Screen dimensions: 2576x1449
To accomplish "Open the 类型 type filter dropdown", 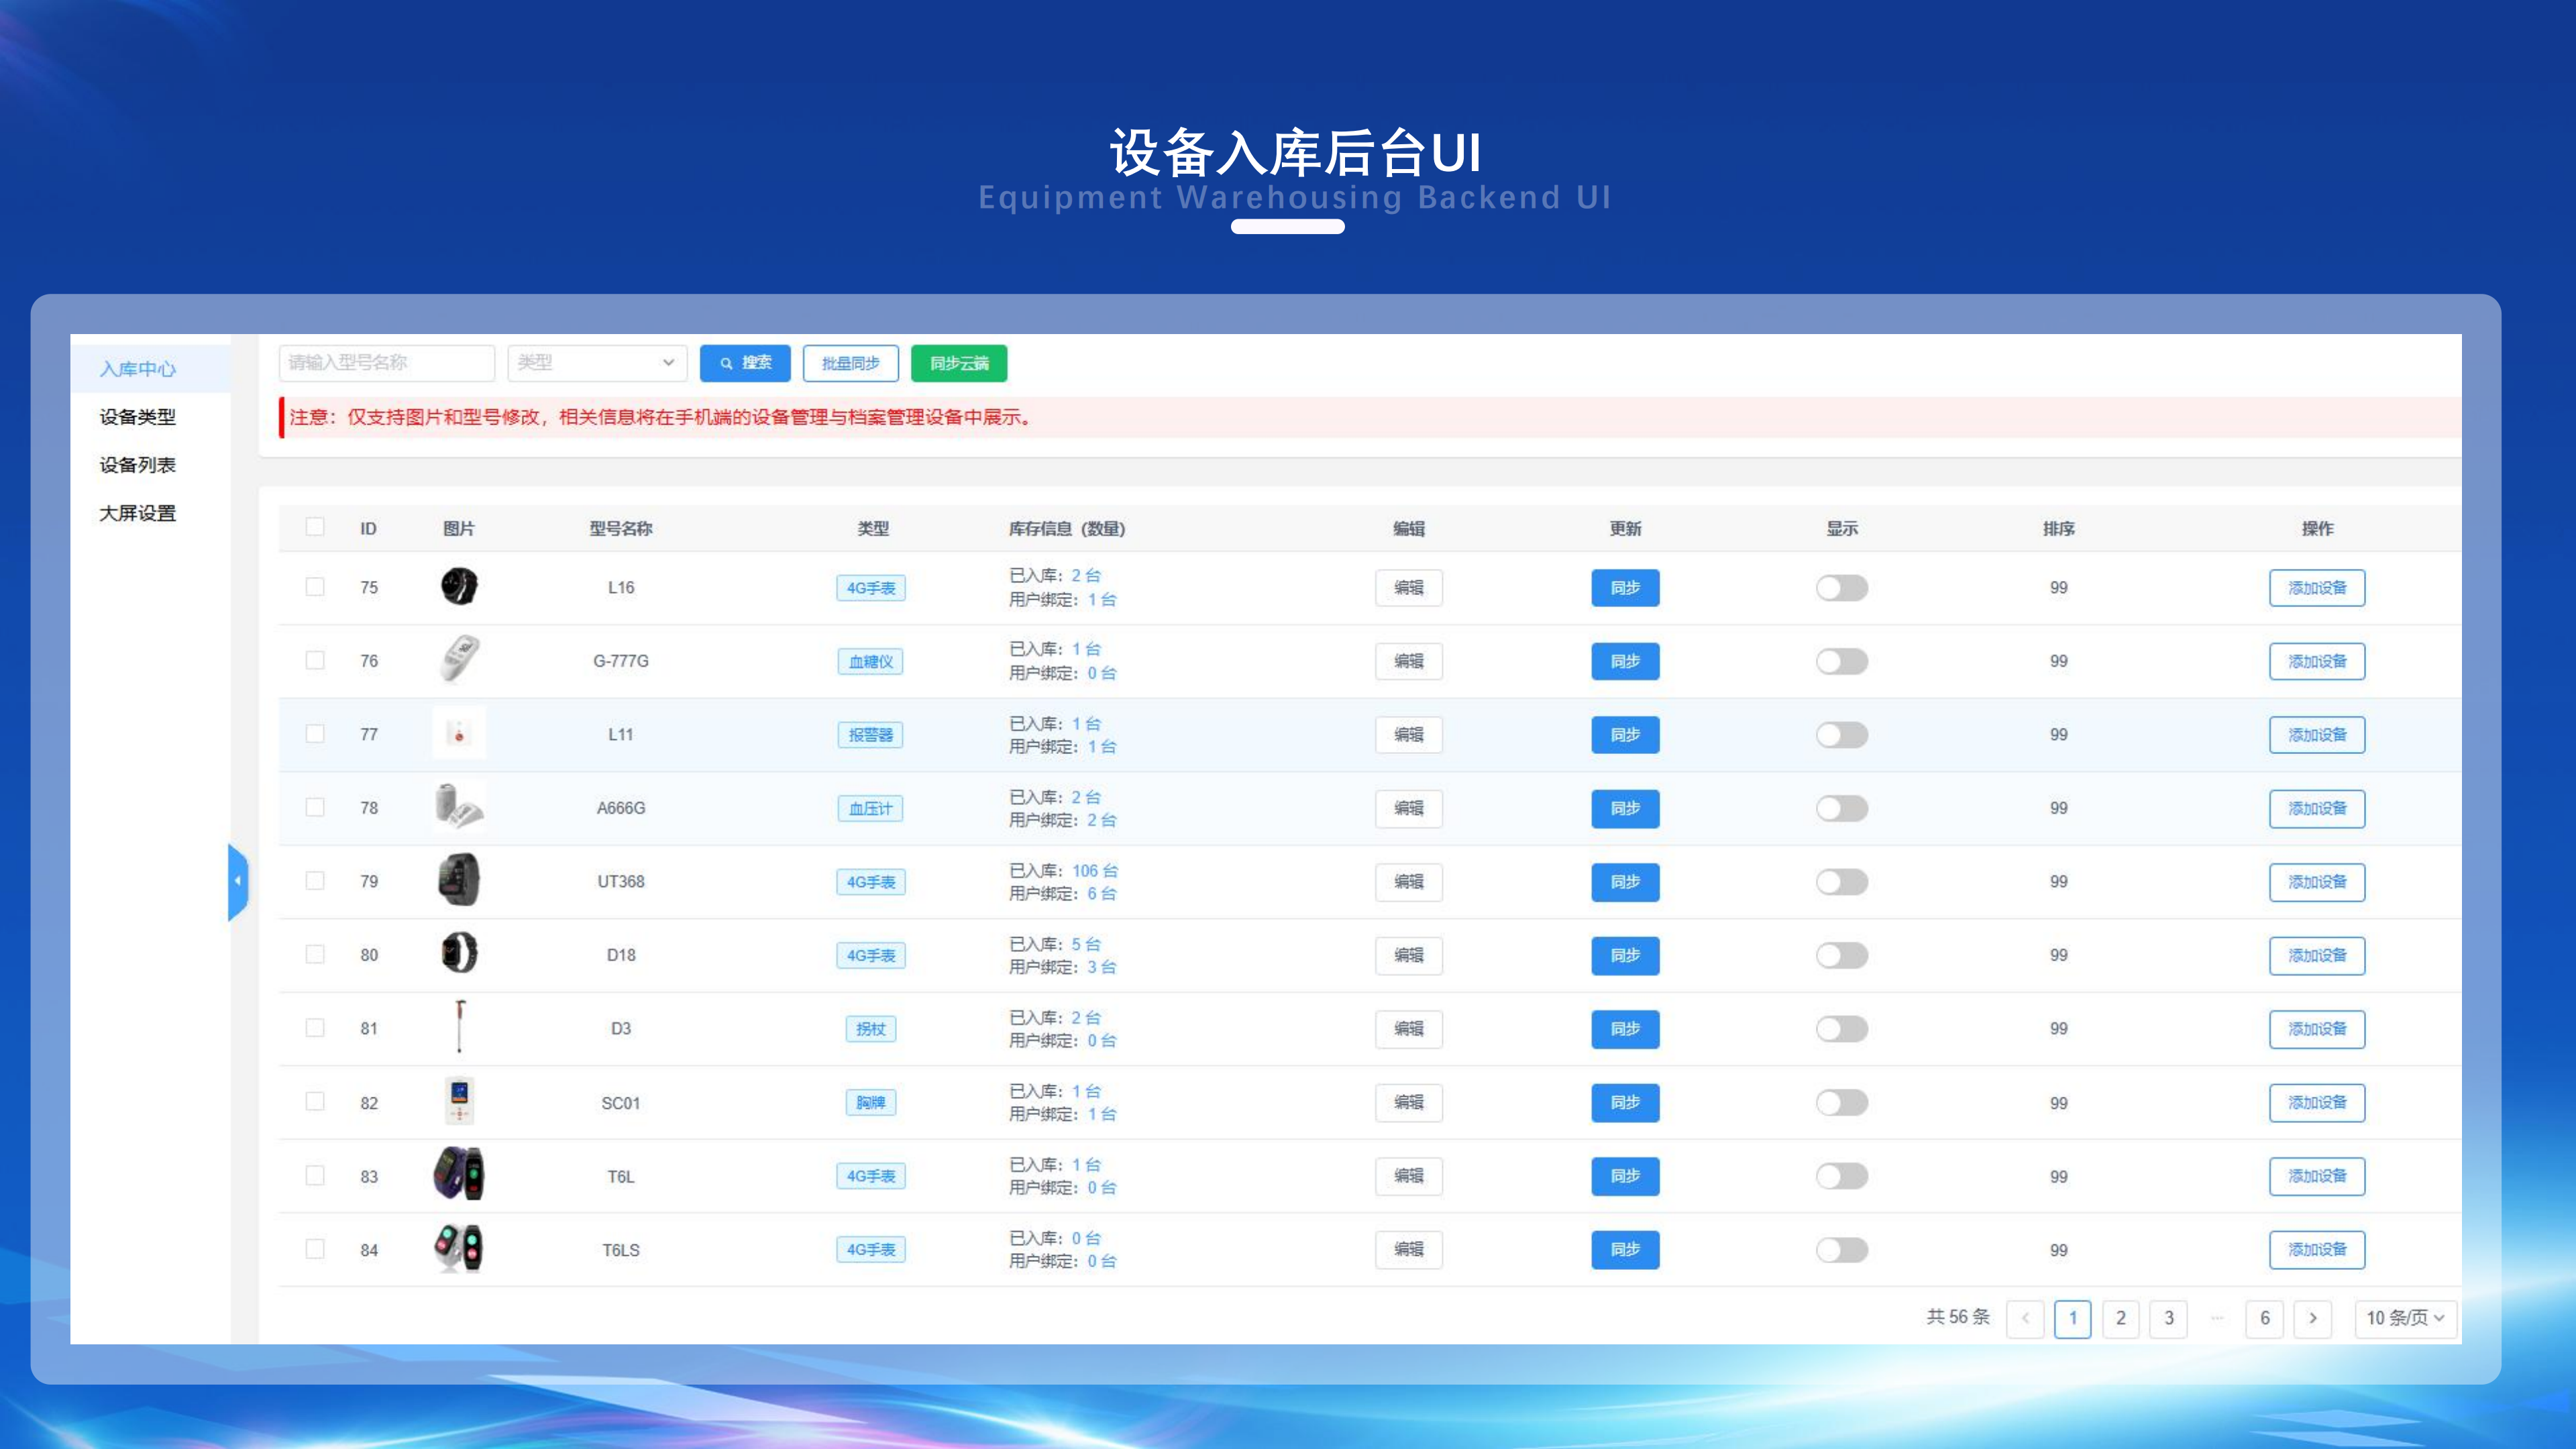I will tap(597, 363).
